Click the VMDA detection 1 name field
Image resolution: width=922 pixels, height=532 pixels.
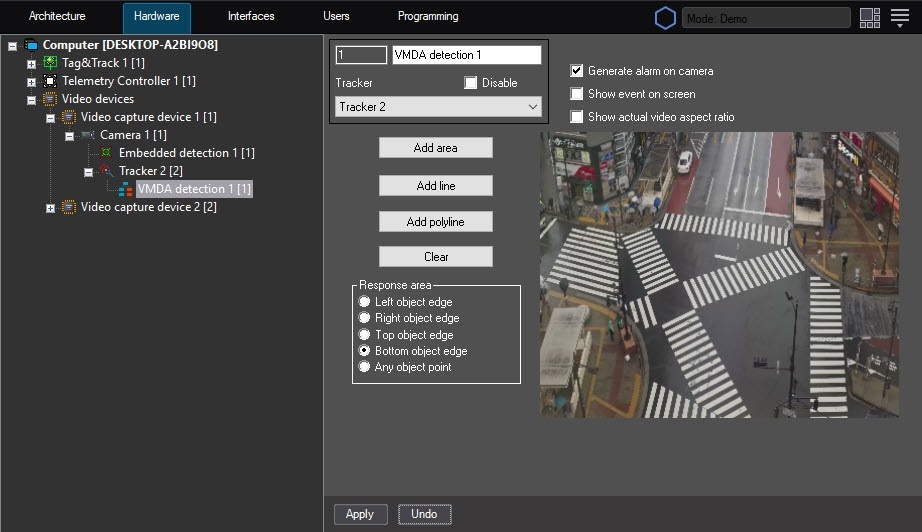(467, 55)
